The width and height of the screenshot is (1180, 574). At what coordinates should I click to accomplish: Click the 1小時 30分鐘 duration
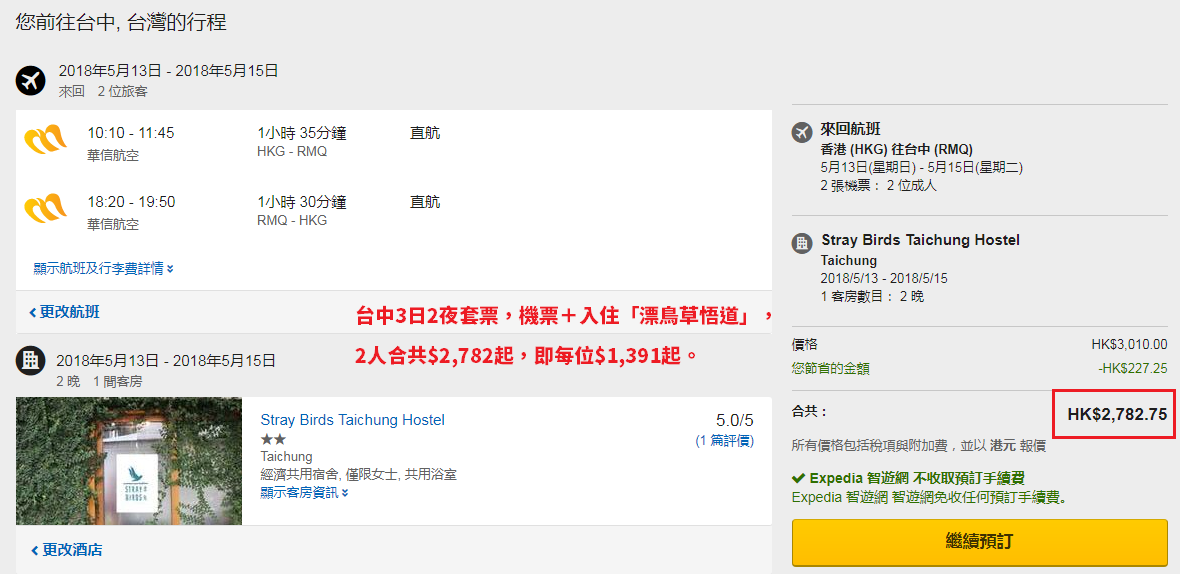302,202
